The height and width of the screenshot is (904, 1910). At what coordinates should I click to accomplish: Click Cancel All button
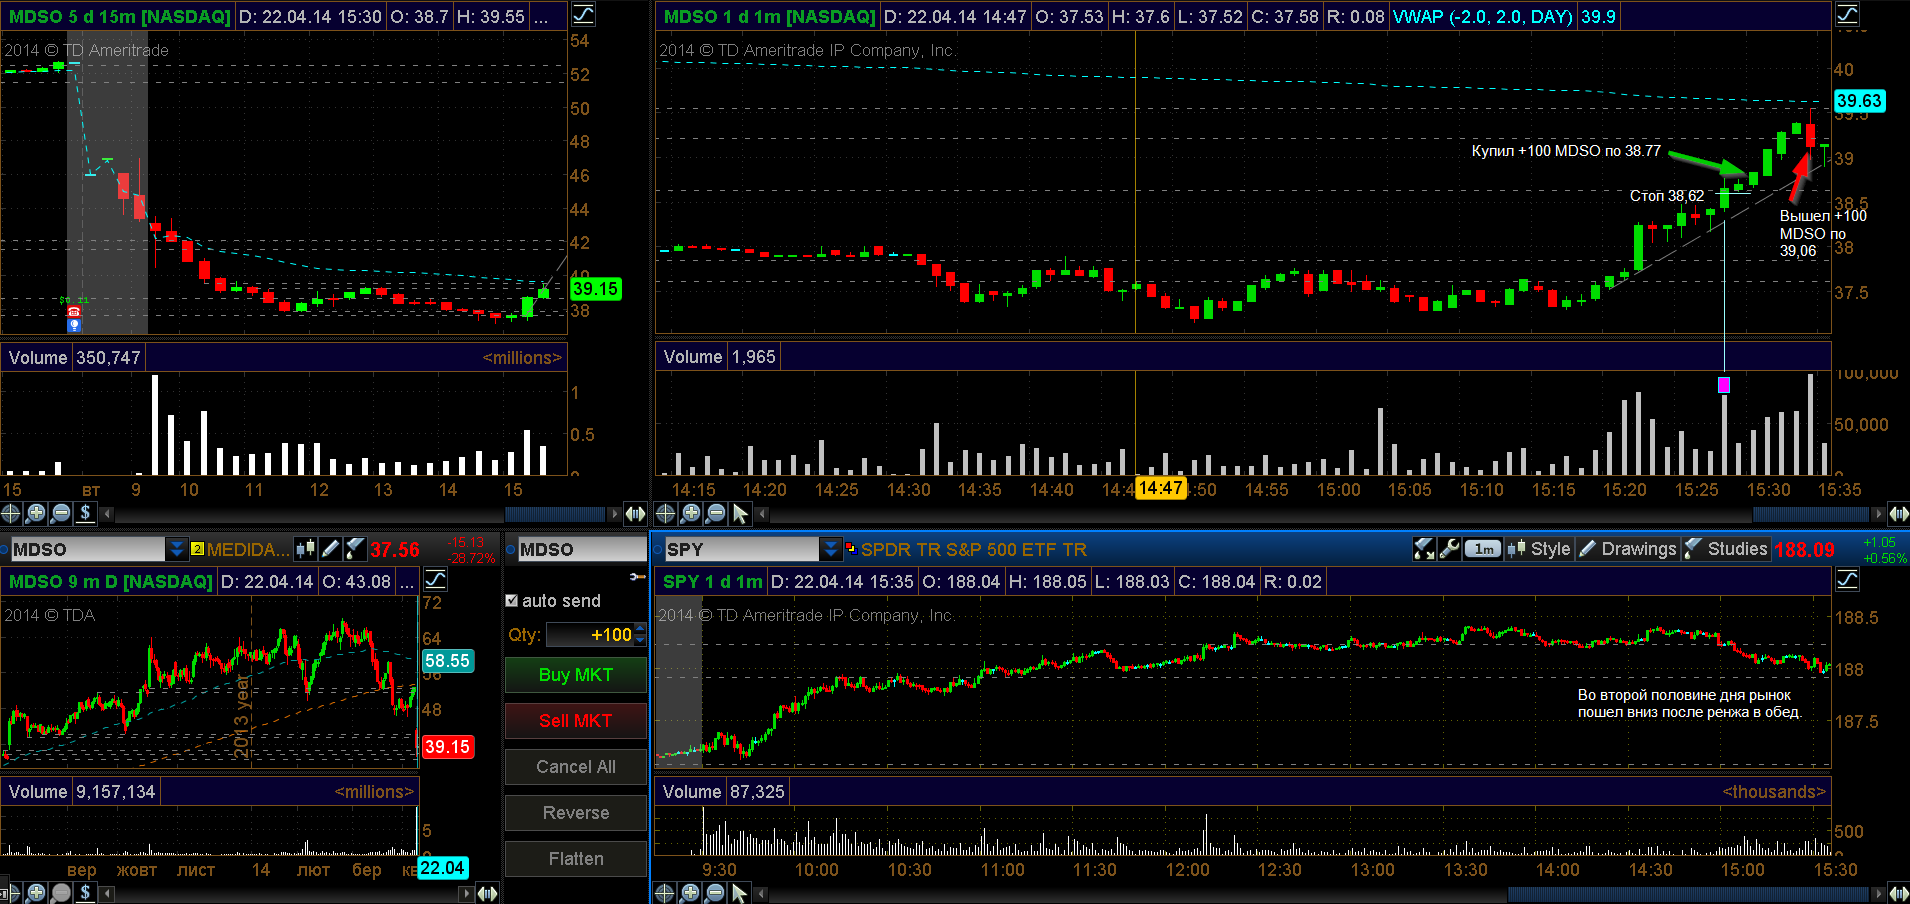pyautogui.click(x=576, y=767)
